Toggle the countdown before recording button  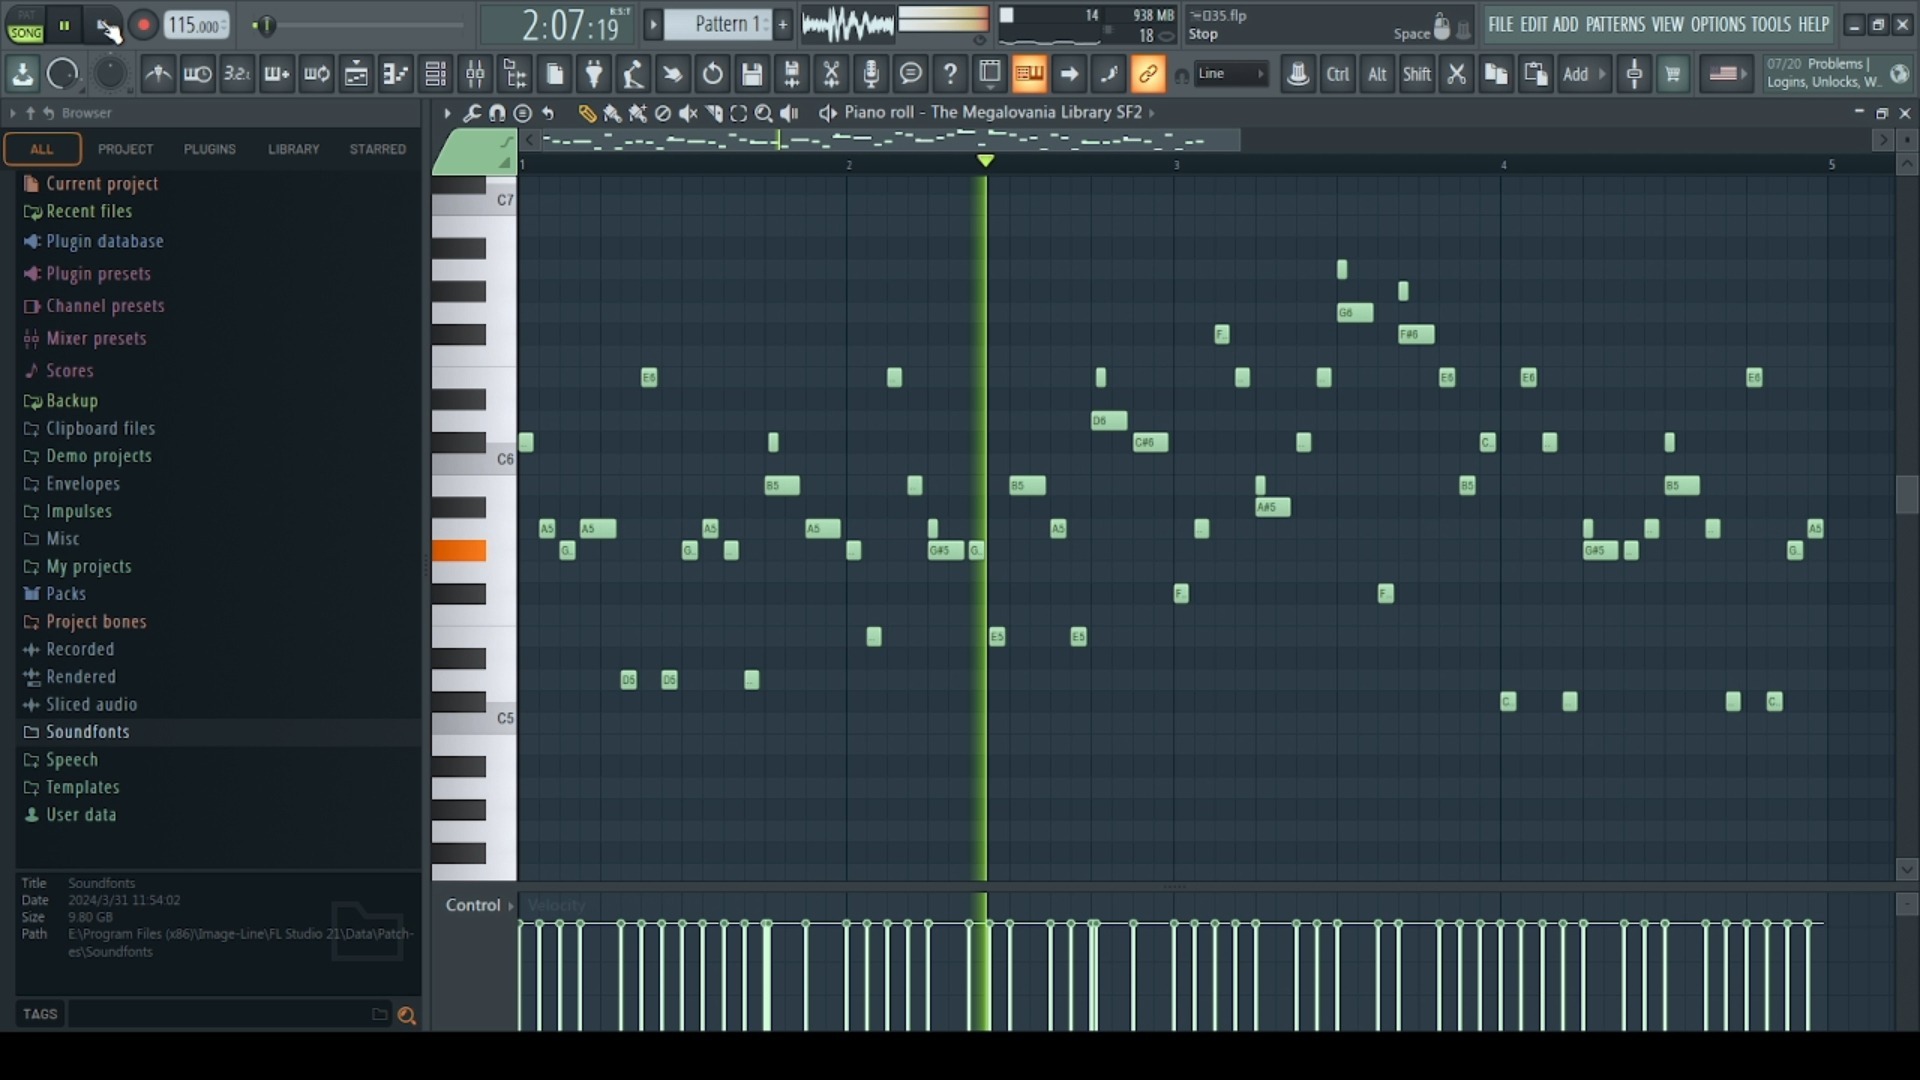tap(237, 74)
